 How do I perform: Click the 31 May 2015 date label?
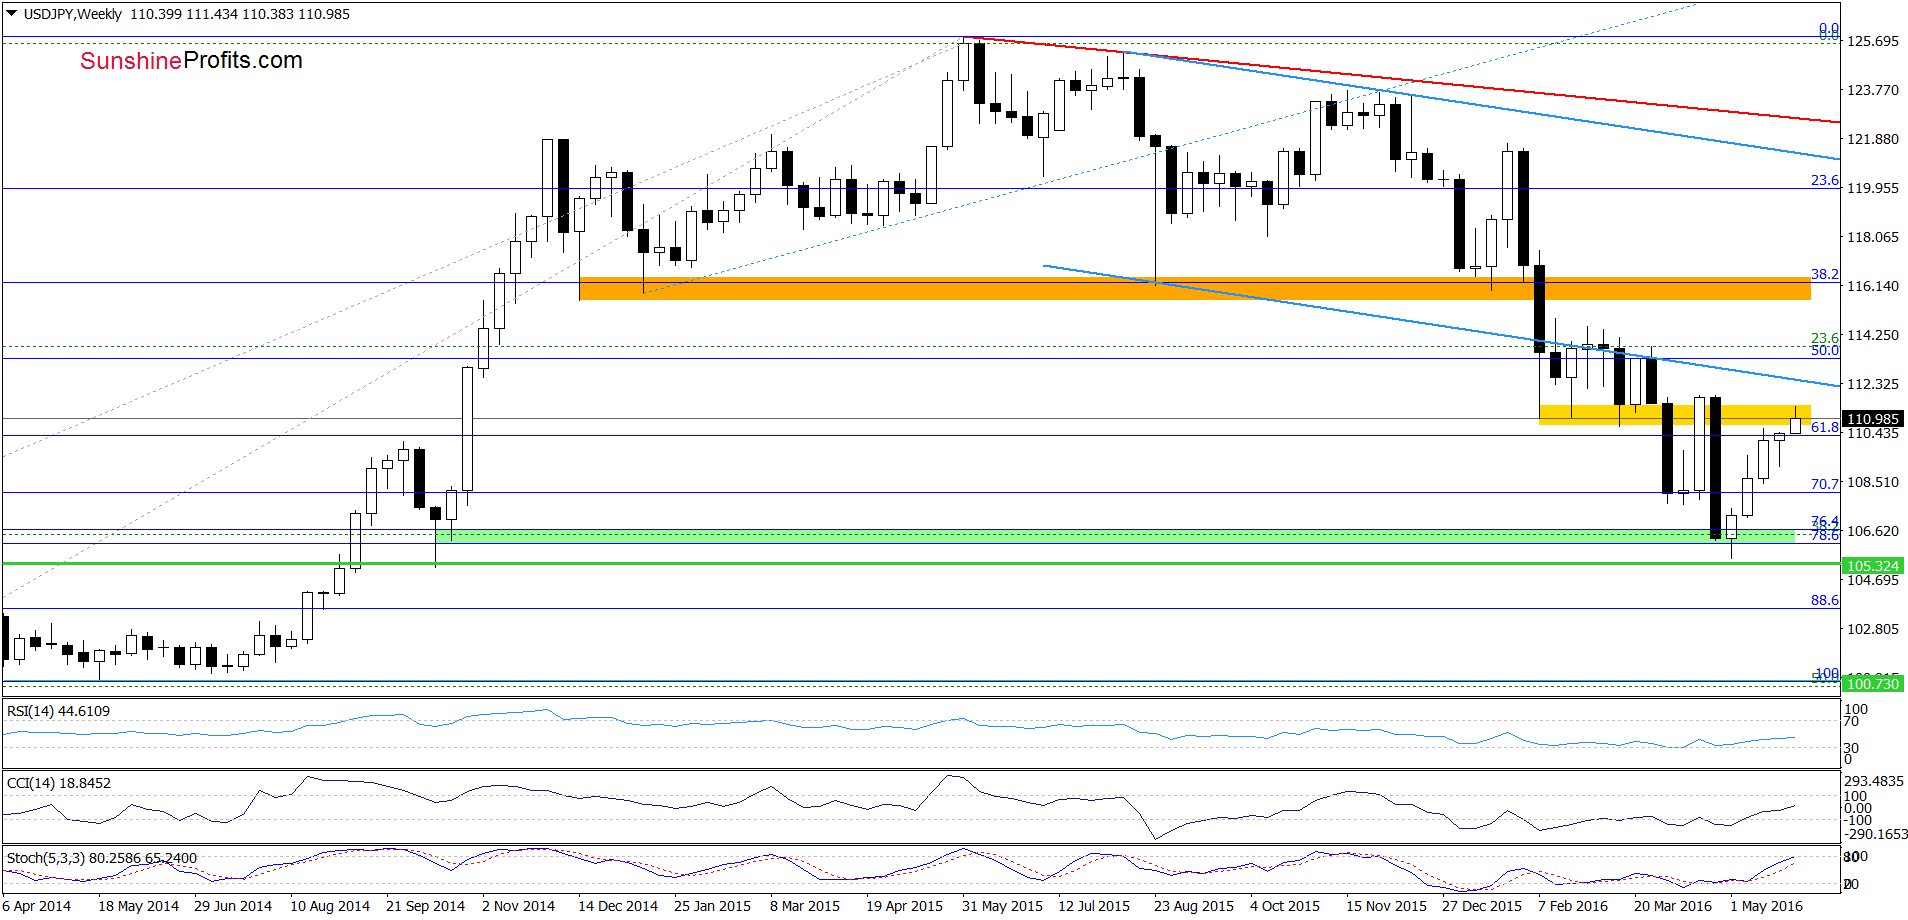(1002, 906)
